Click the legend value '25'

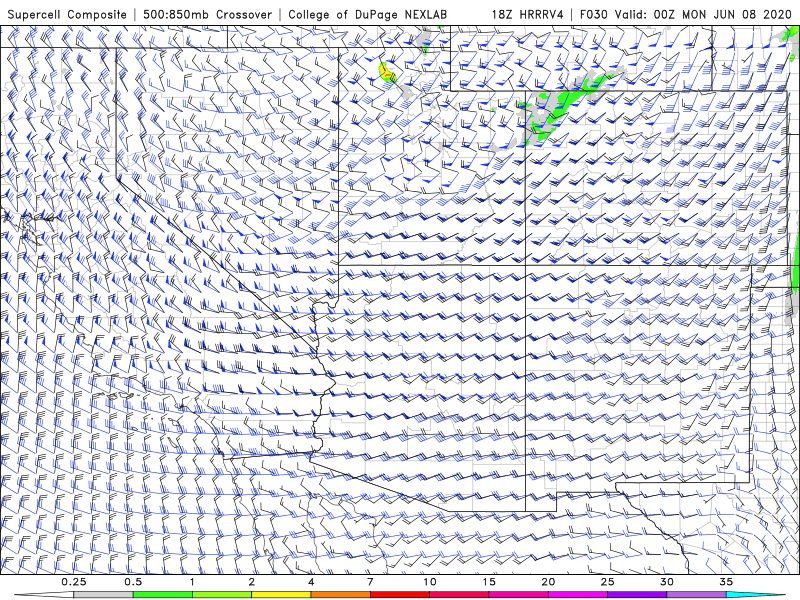point(607,582)
